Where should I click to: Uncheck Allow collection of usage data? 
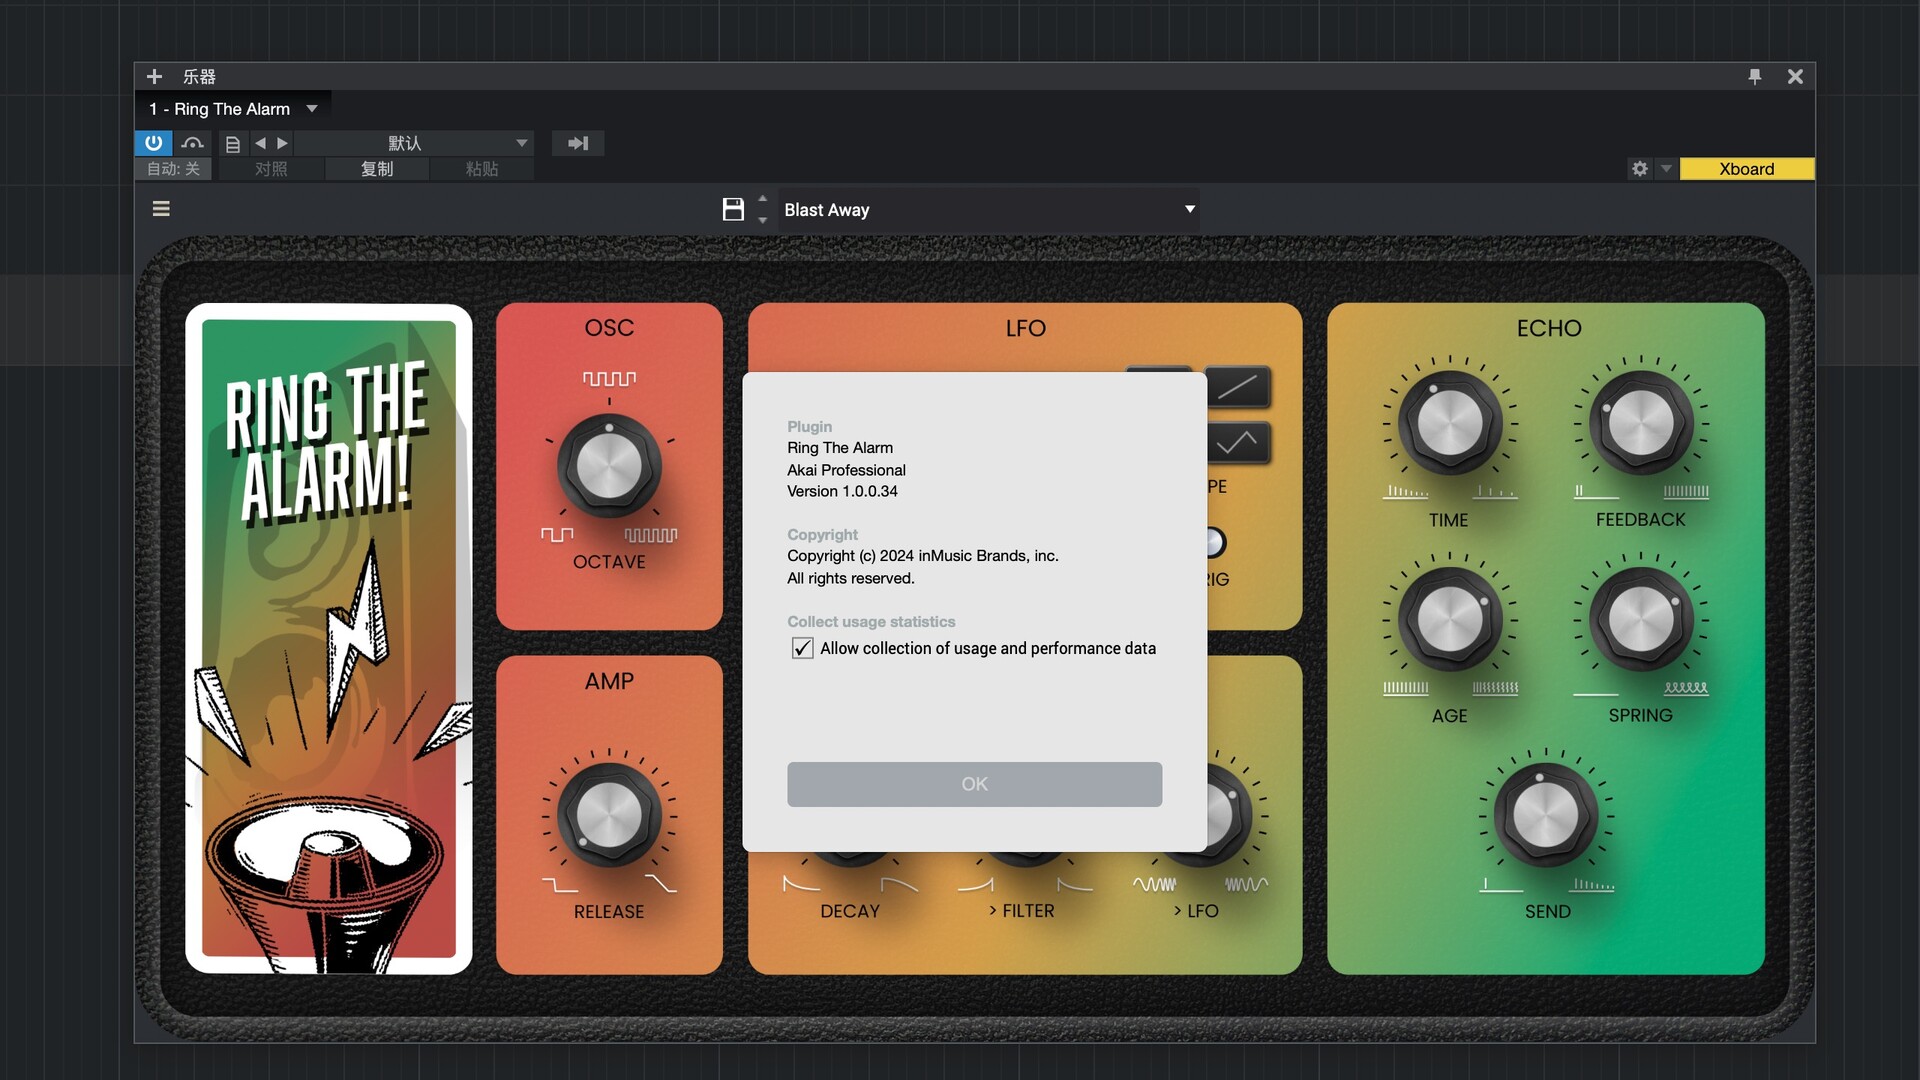coord(802,648)
